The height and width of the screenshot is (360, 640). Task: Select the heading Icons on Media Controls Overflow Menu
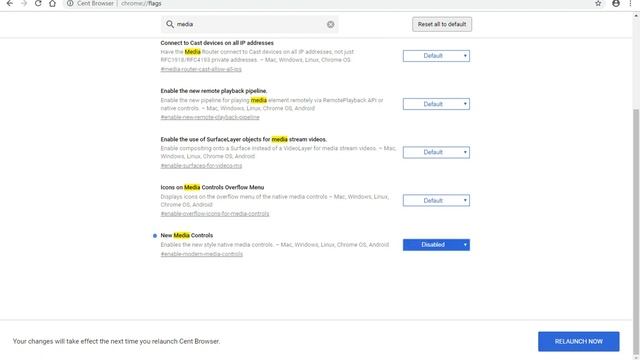tap(212, 187)
